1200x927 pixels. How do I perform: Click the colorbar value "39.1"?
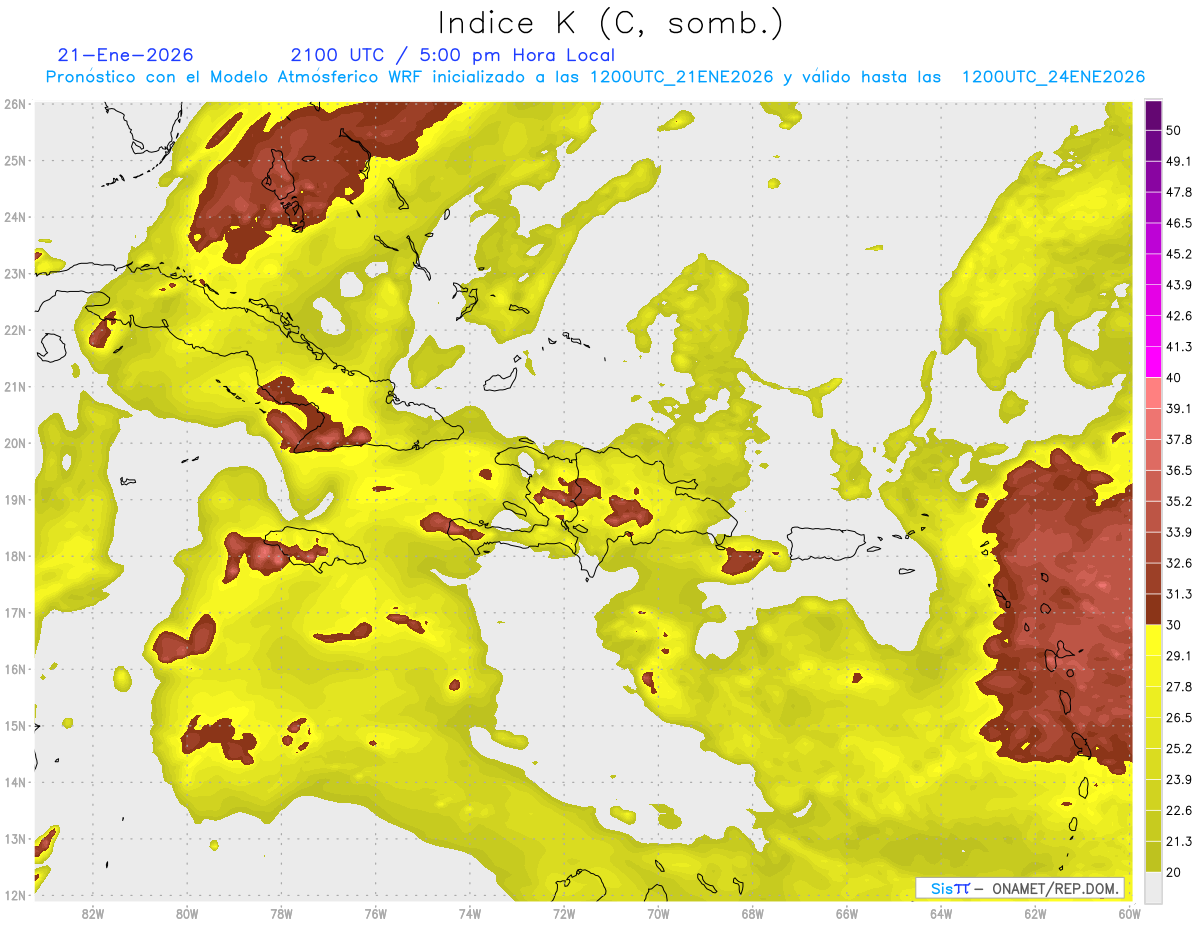1178,408
